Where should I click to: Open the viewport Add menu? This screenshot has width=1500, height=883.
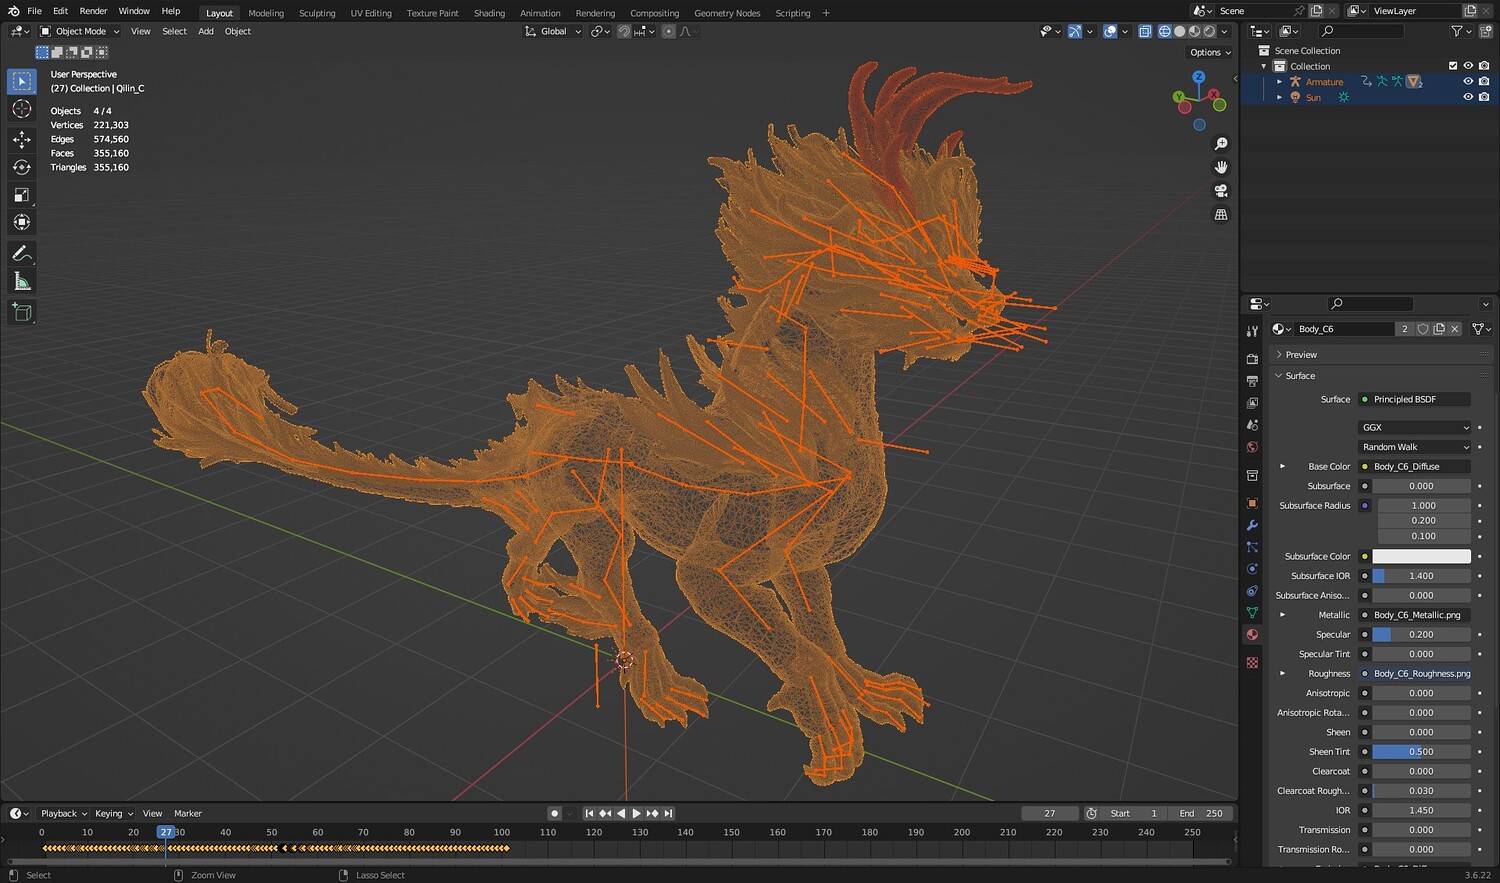[x=206, y=31]
